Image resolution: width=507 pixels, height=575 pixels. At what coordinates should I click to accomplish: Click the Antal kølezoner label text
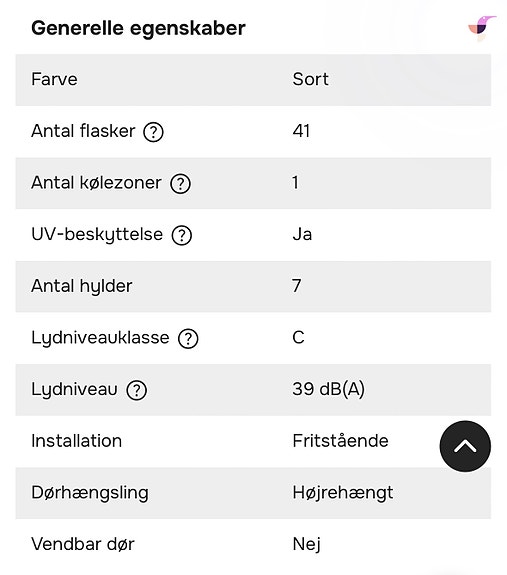pos(96,183)
